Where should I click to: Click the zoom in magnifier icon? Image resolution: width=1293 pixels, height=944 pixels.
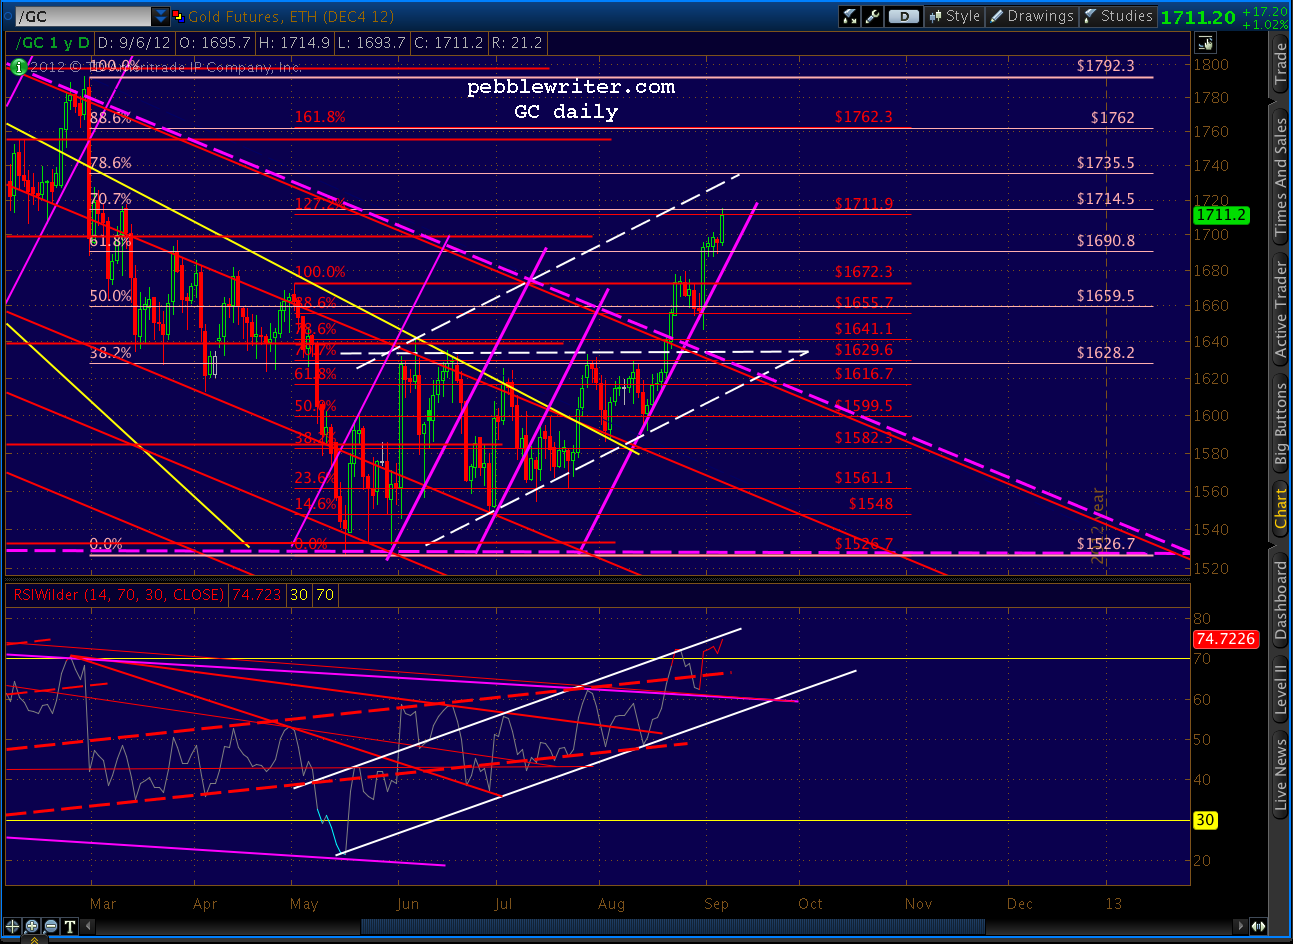coord(32,926)
